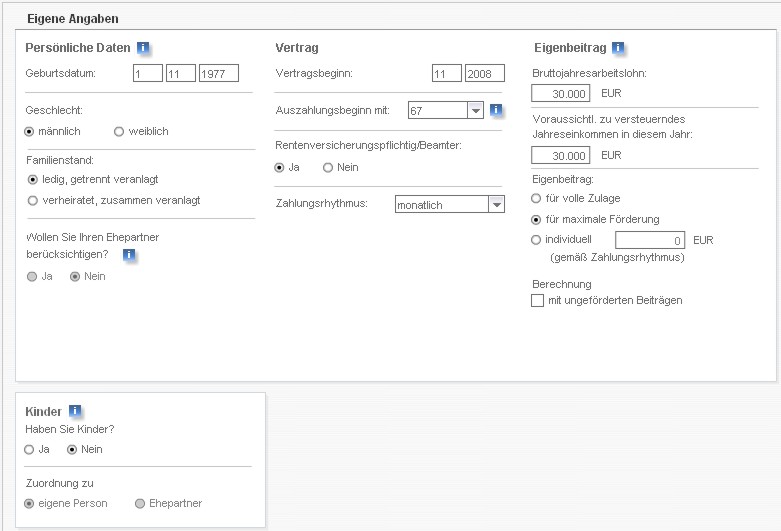Image resolution: width=781 pixels, height=531 pixels.
Task: Click Vertragsbeginn year field 2008
Action: point(485,73)
